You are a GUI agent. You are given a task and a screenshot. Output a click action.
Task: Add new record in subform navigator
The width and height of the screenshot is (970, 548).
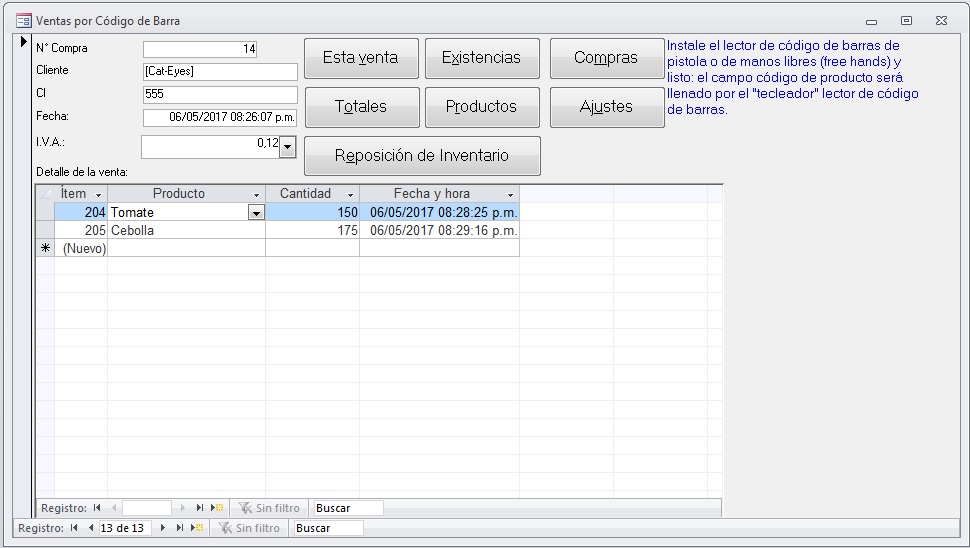click(x=217, y=508)
